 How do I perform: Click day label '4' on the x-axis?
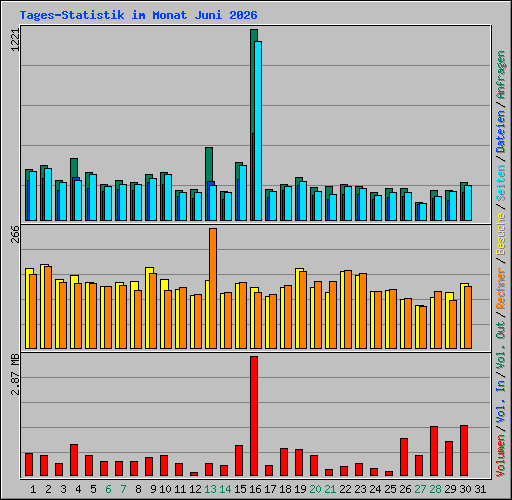click(x=78, y=489)
